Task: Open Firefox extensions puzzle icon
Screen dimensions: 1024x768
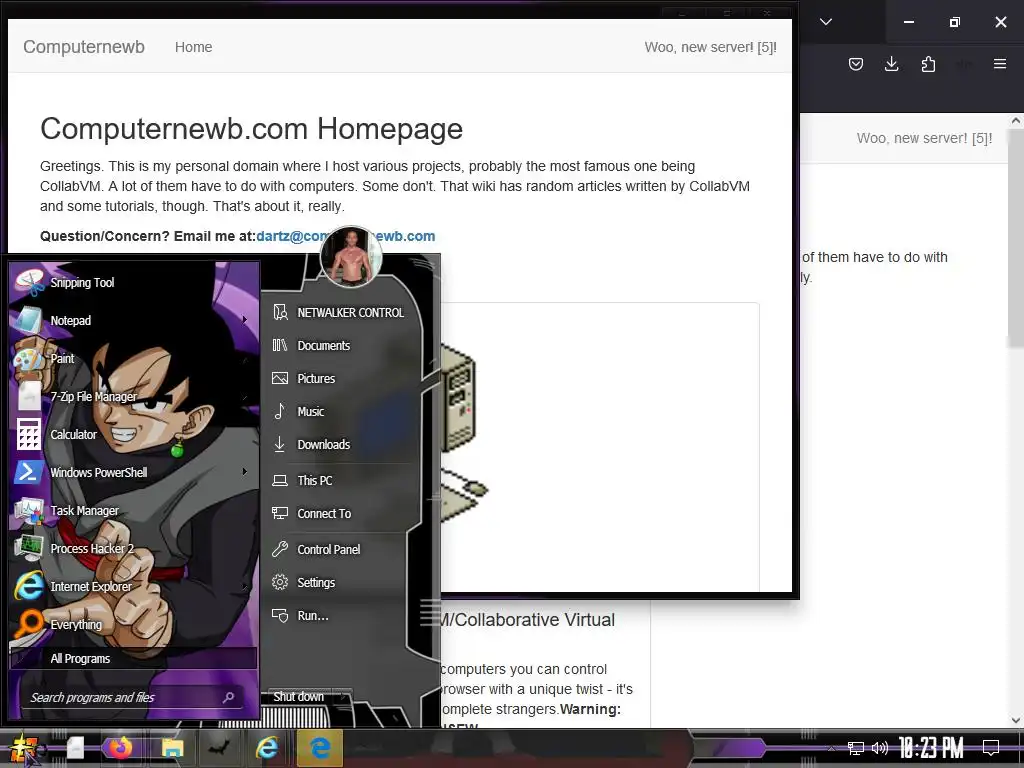Action: pyautogui.click(x=928, y=64)
